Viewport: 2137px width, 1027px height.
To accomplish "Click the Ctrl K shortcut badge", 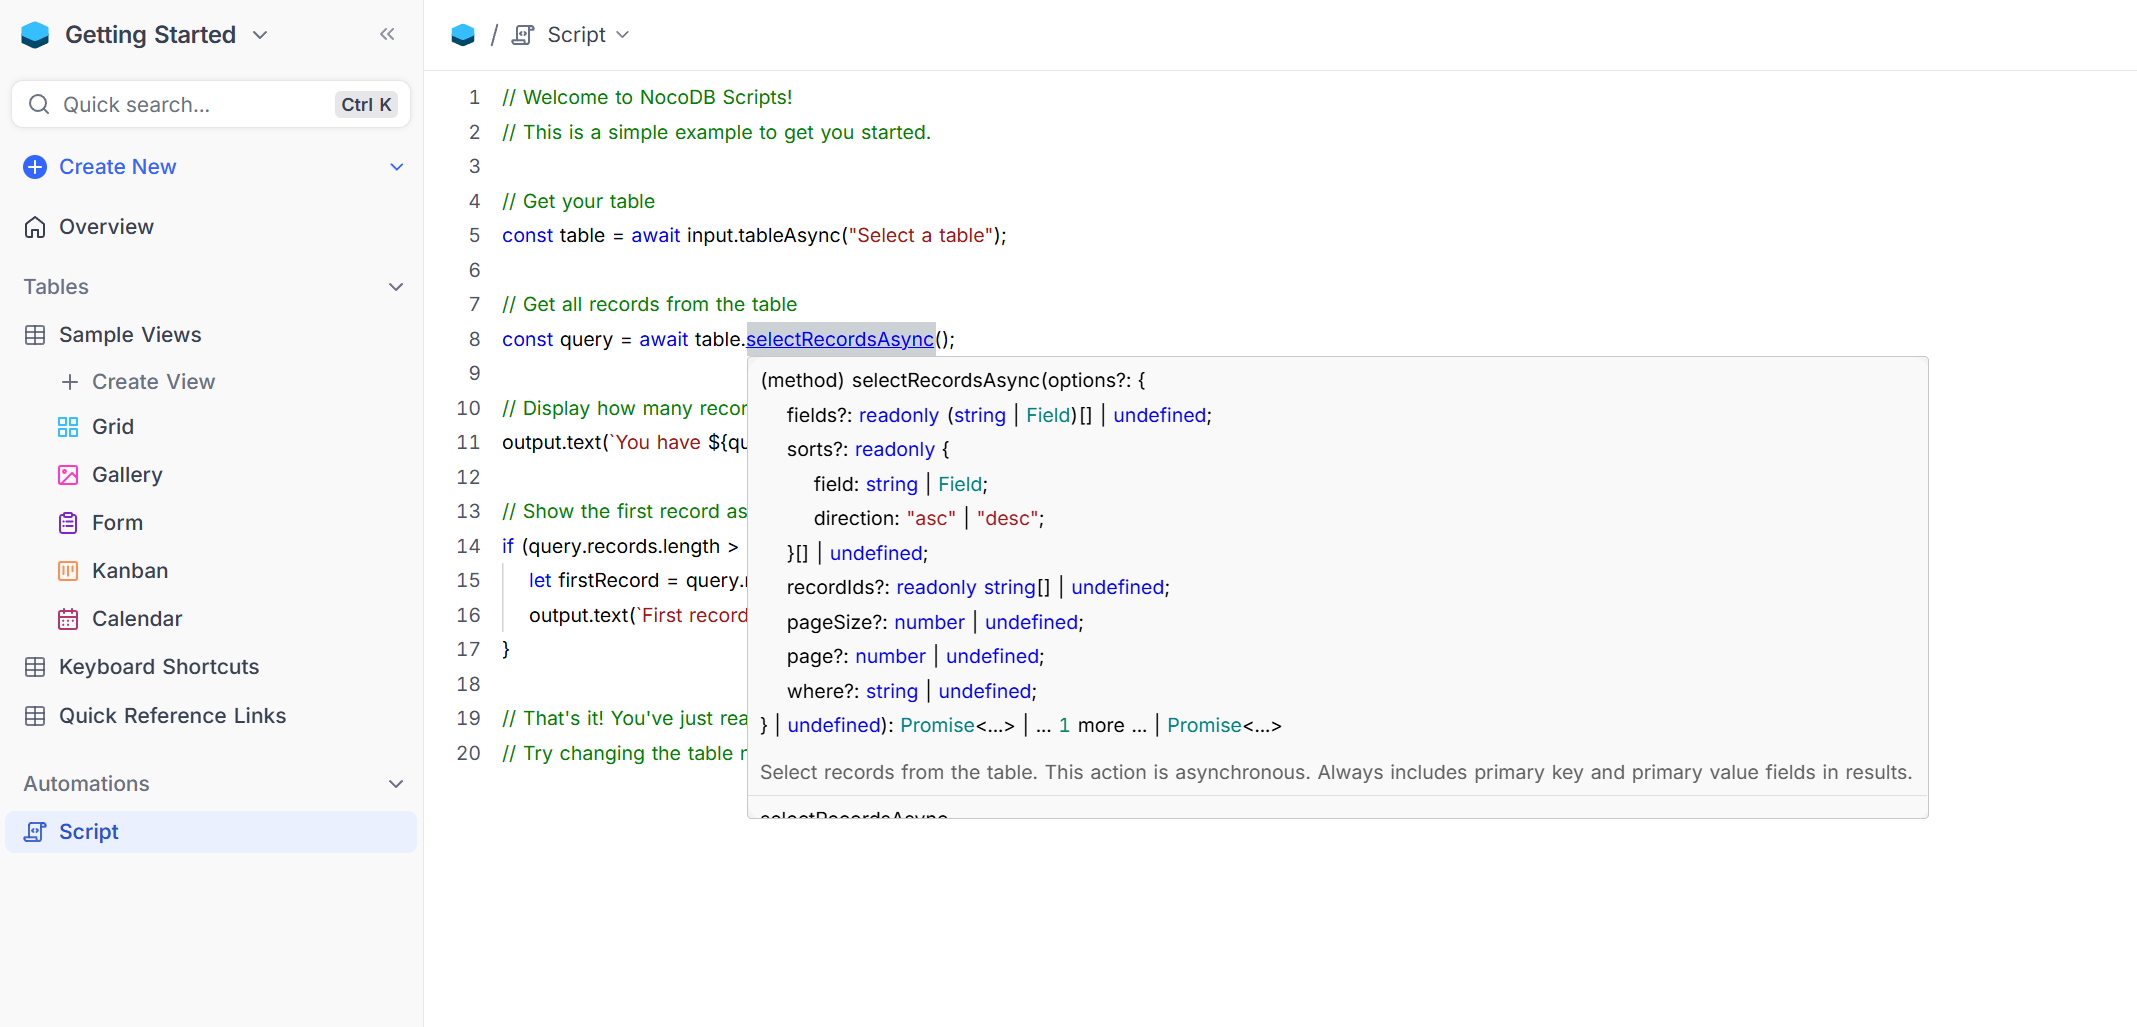I will [366, 105].
